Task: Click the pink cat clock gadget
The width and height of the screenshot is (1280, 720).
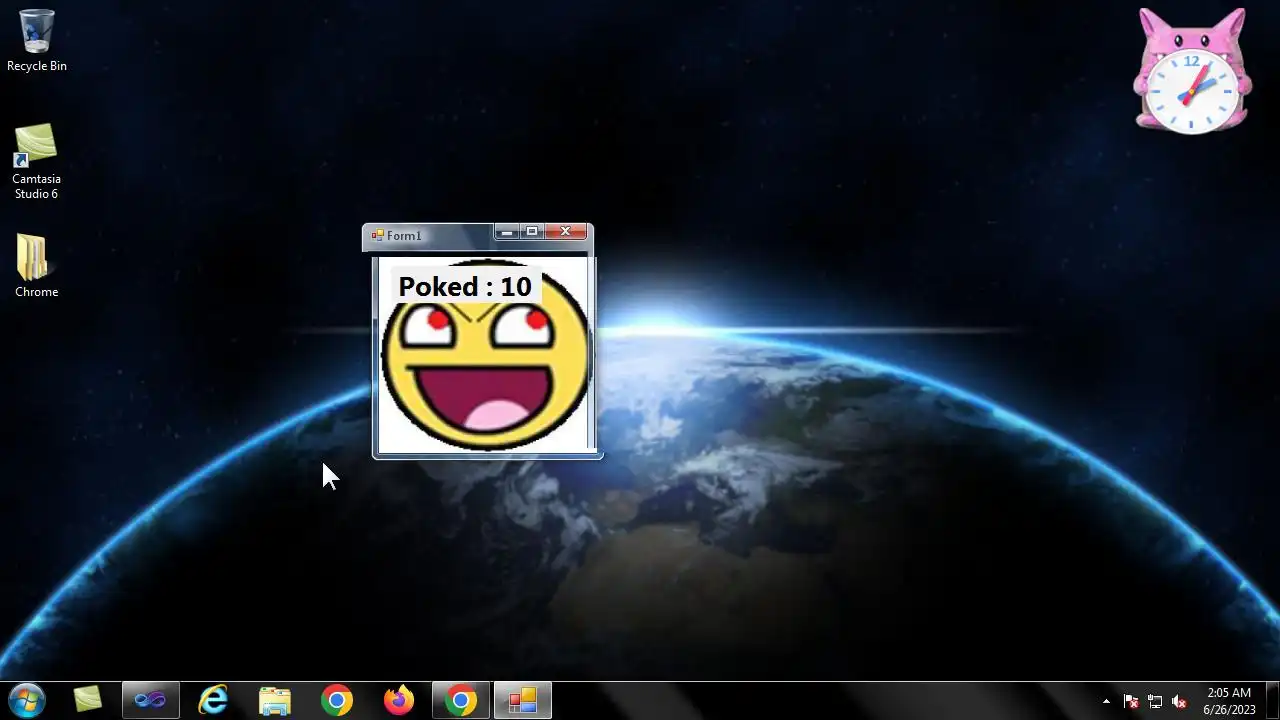Action: coord(1192,71)
